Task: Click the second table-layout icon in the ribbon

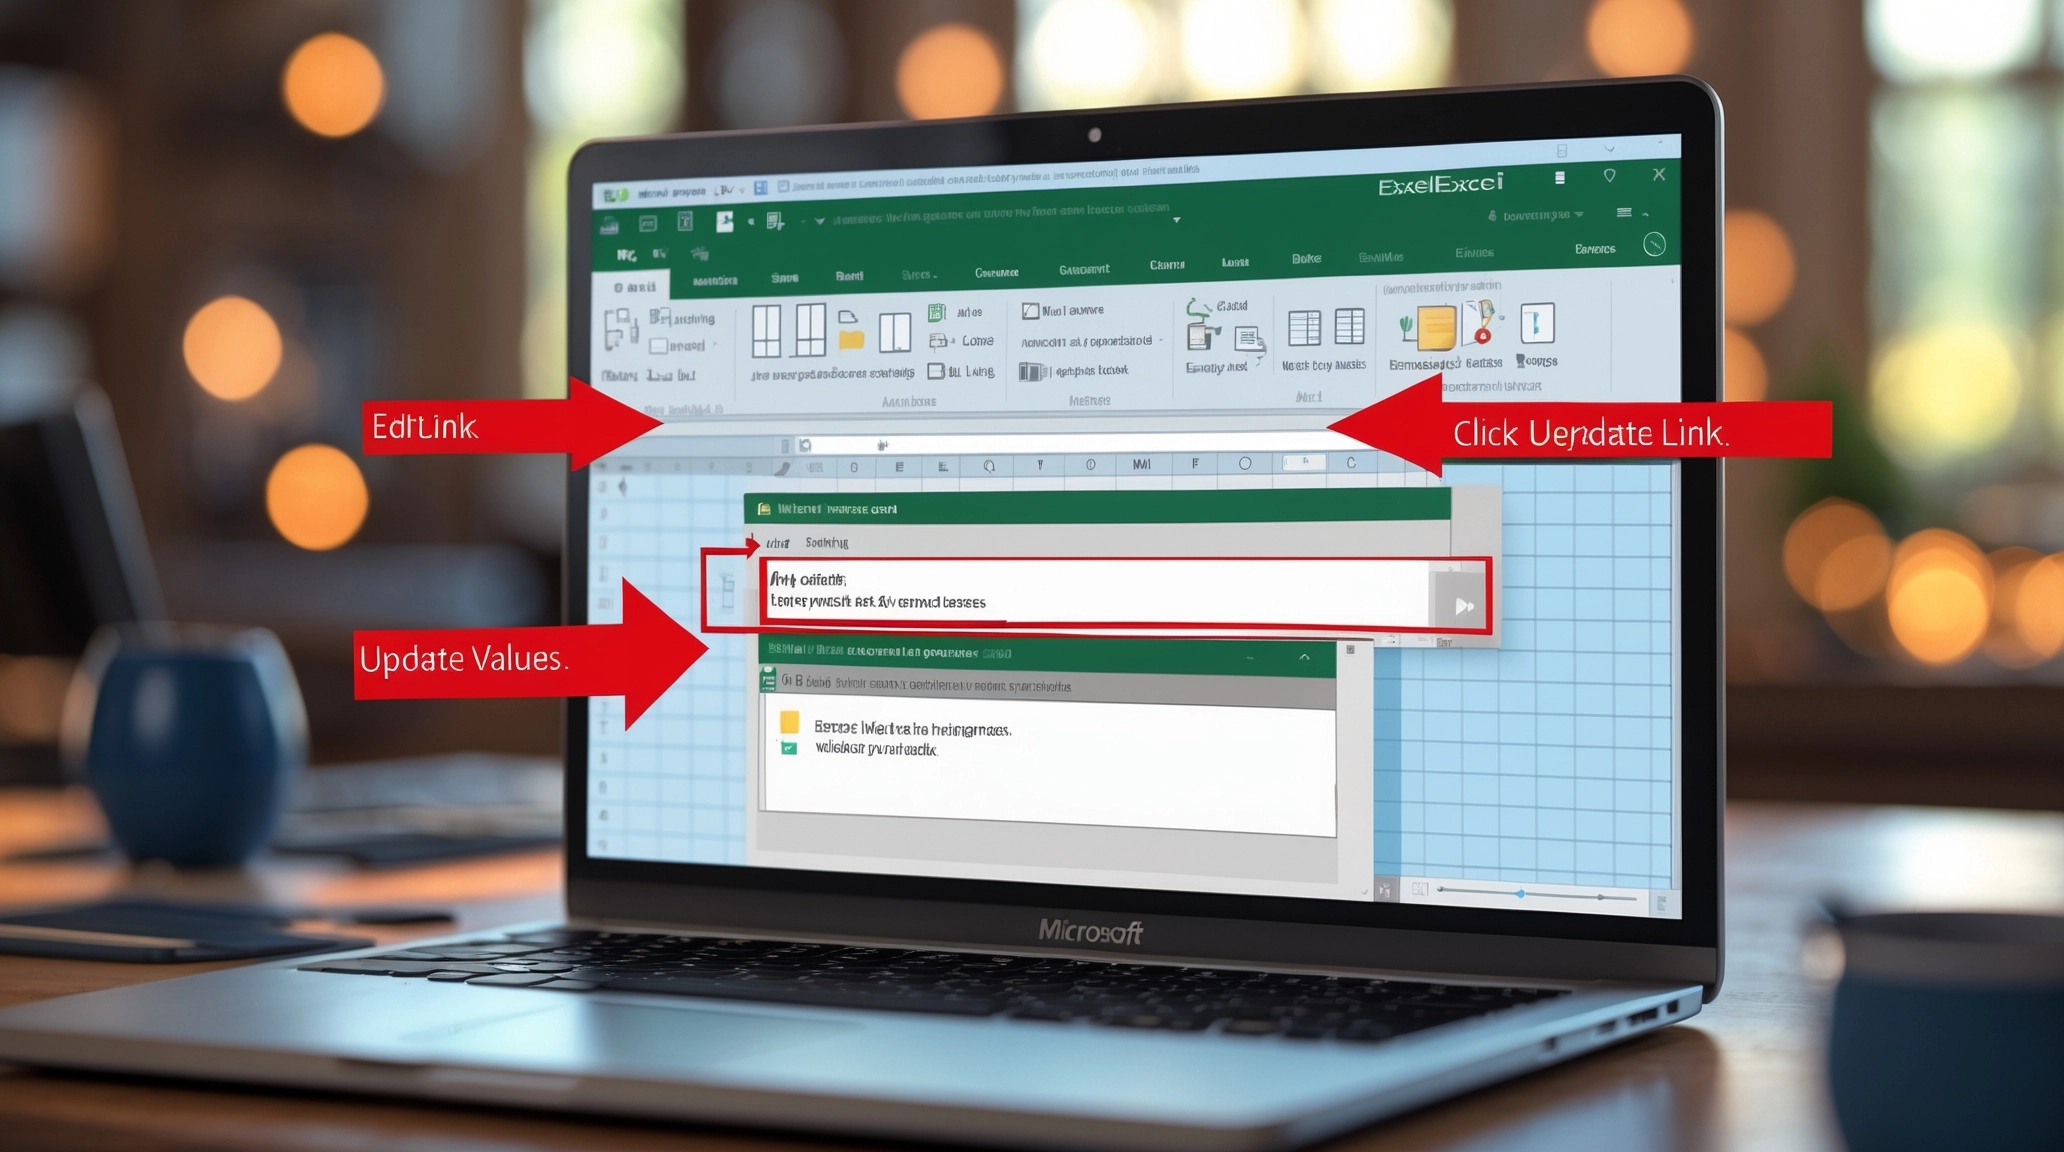Action: click(1350, 326)
